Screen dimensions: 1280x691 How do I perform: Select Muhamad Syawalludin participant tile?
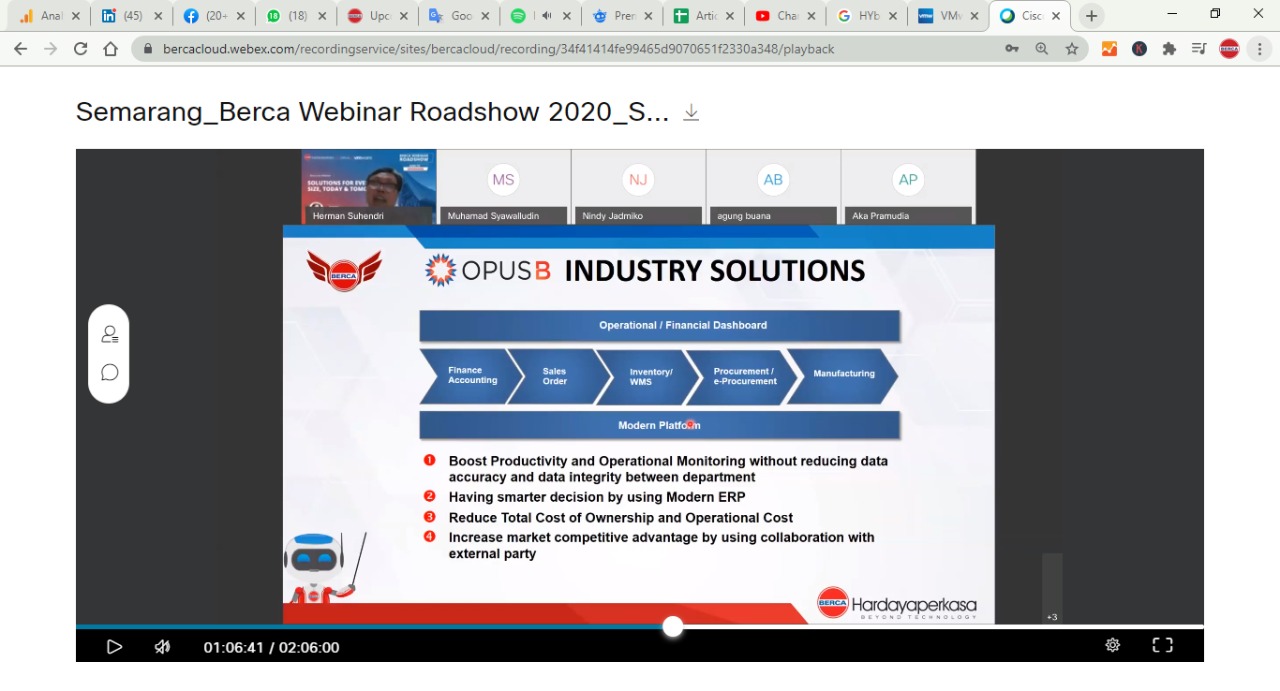503,186
